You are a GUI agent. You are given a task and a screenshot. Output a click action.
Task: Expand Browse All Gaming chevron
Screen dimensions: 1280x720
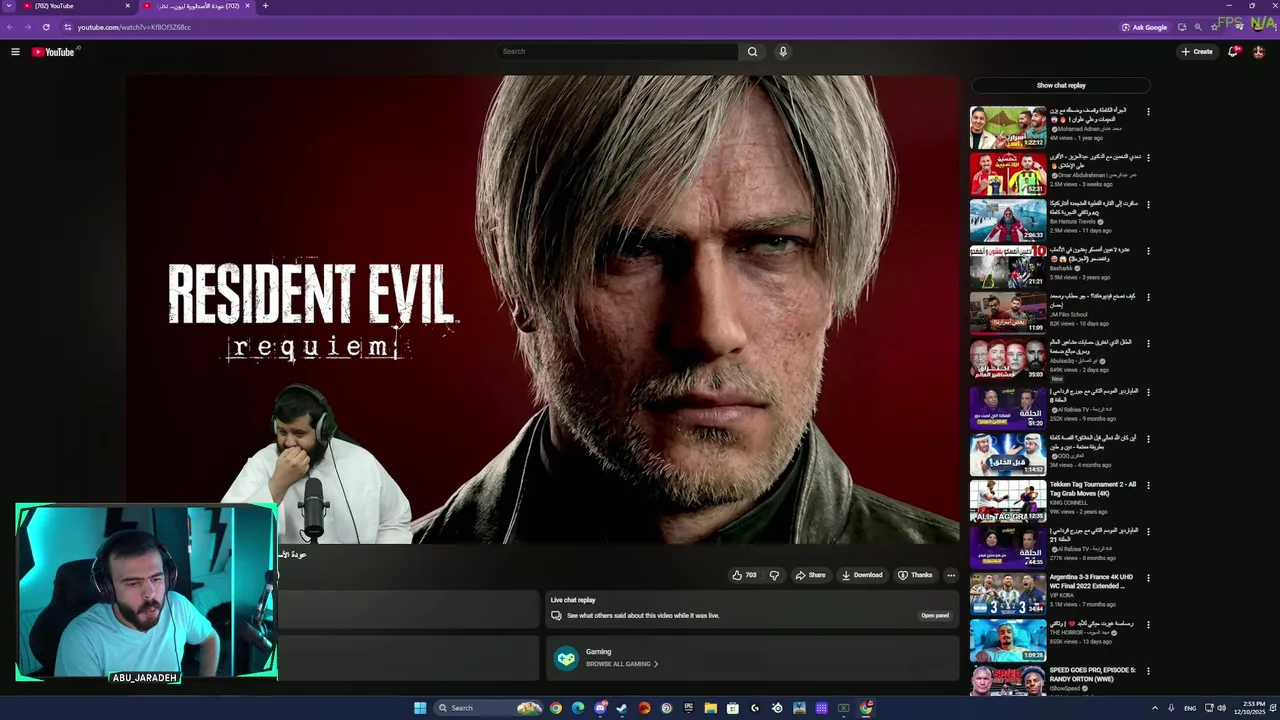tap(656, 664)
